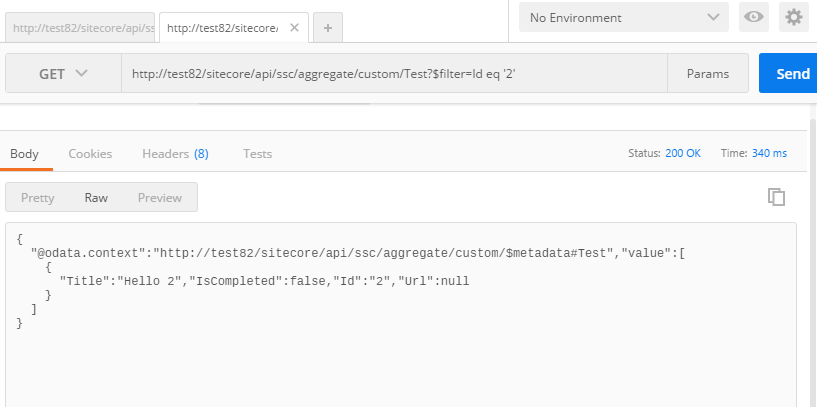Click the Time label
The image size is (817, 407).
coord(734,153)
